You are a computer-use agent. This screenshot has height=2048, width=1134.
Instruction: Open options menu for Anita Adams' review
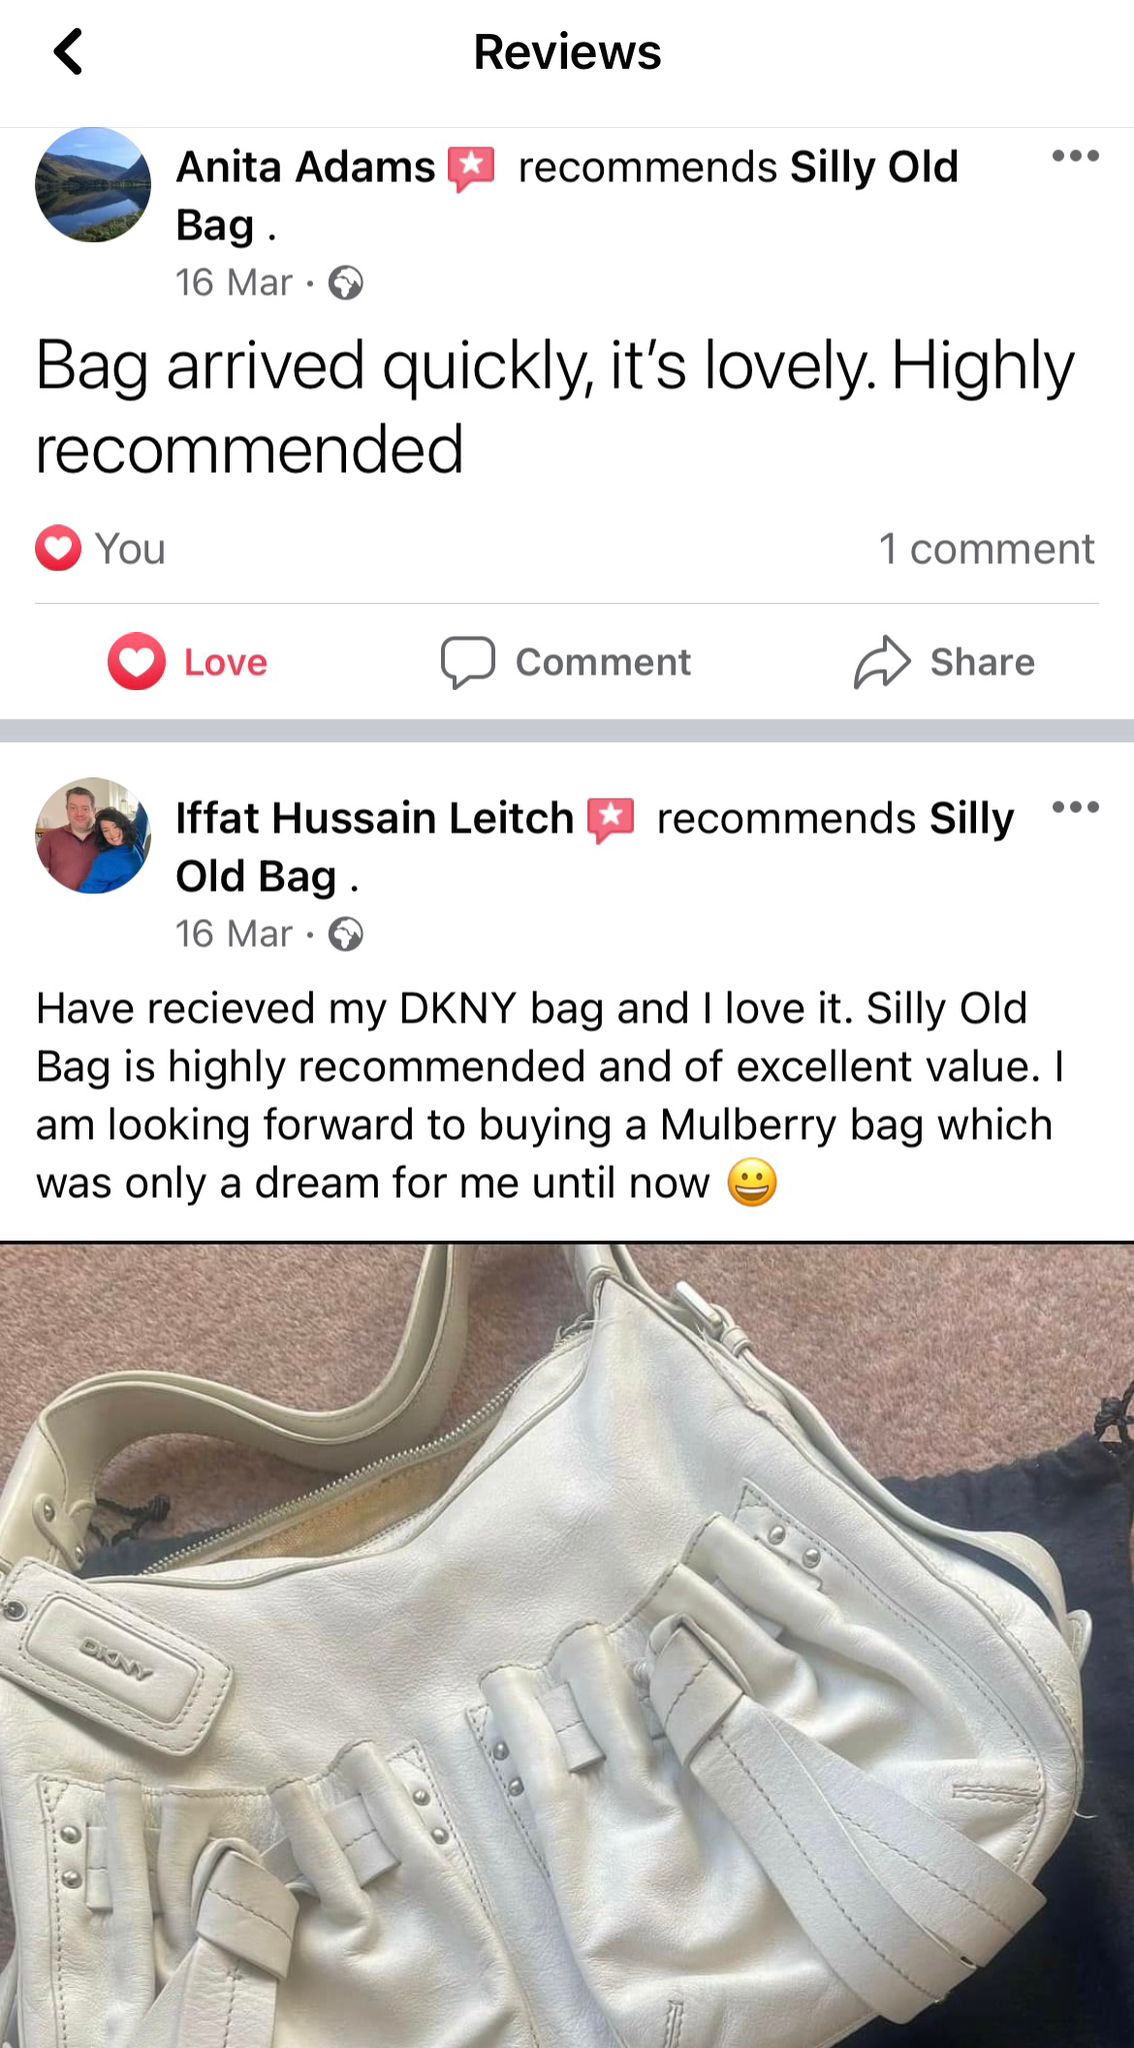tap(1075, 156)
